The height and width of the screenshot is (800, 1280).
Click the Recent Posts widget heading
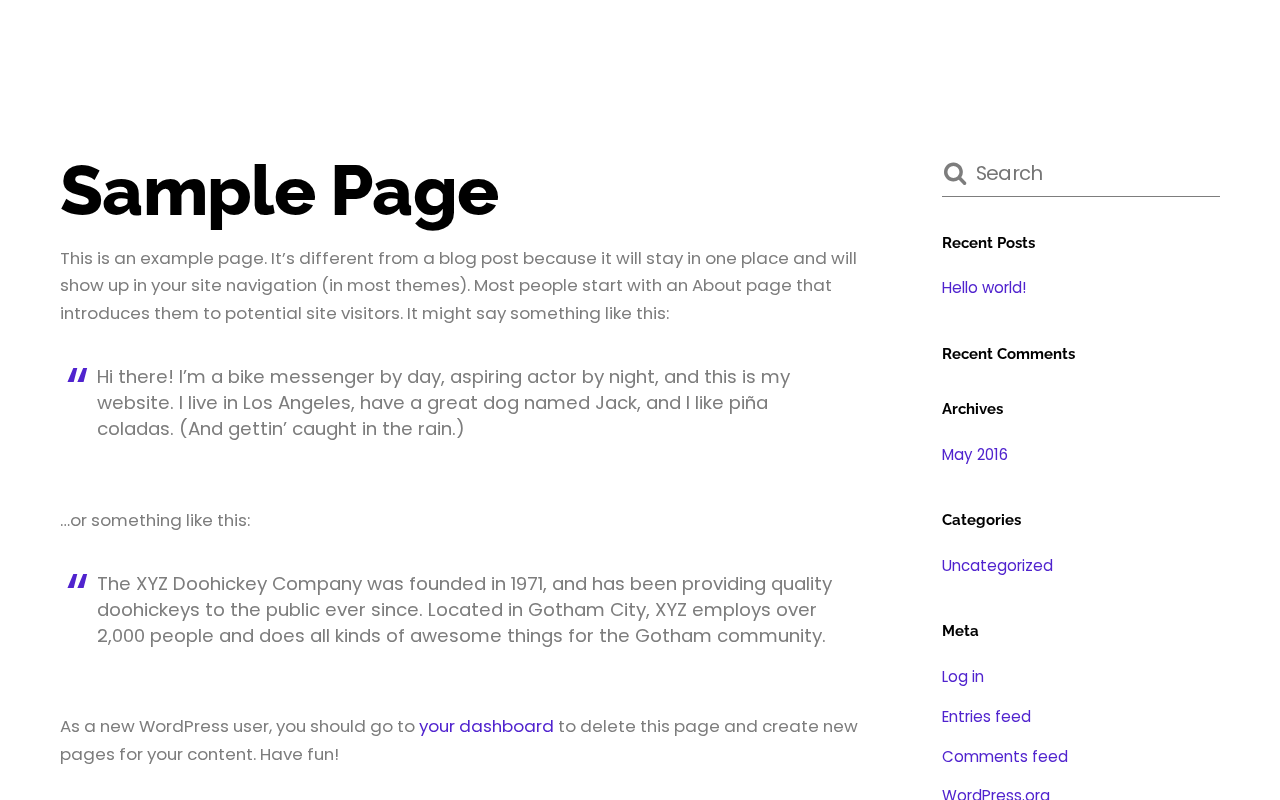point(988,243)
